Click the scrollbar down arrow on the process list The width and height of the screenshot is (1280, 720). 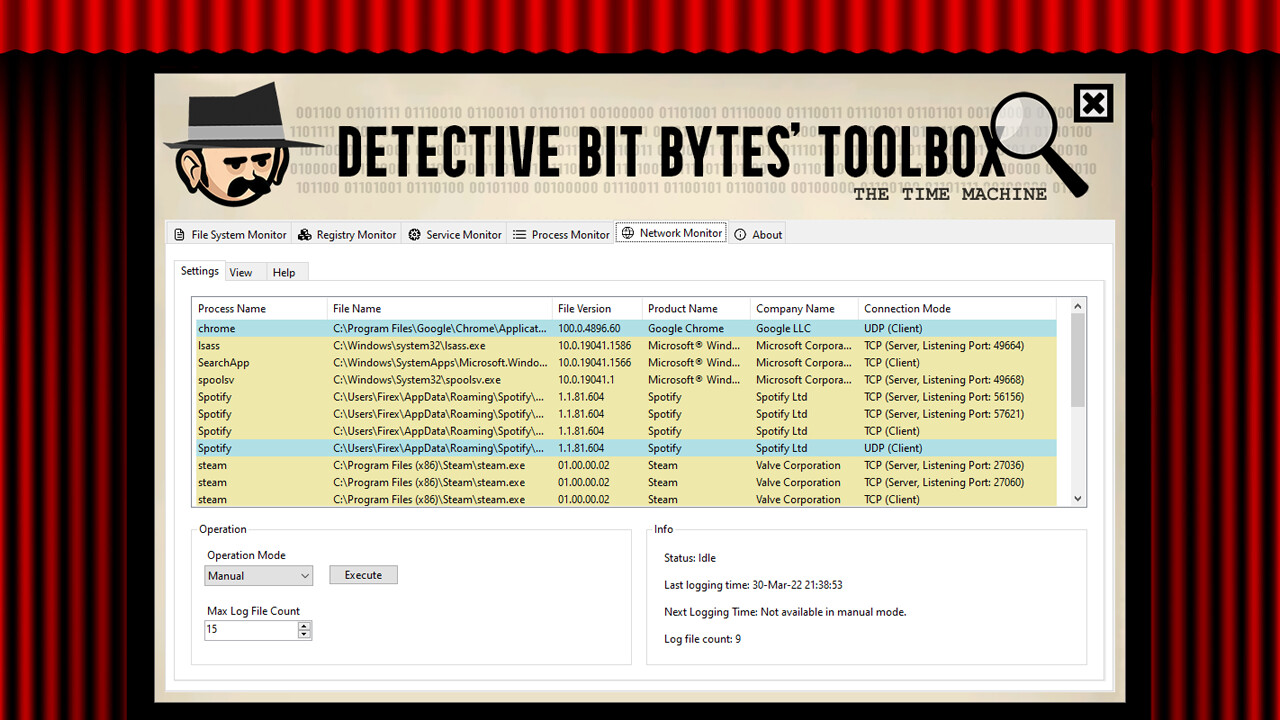pyautogui.click(x=1077, y=497)
